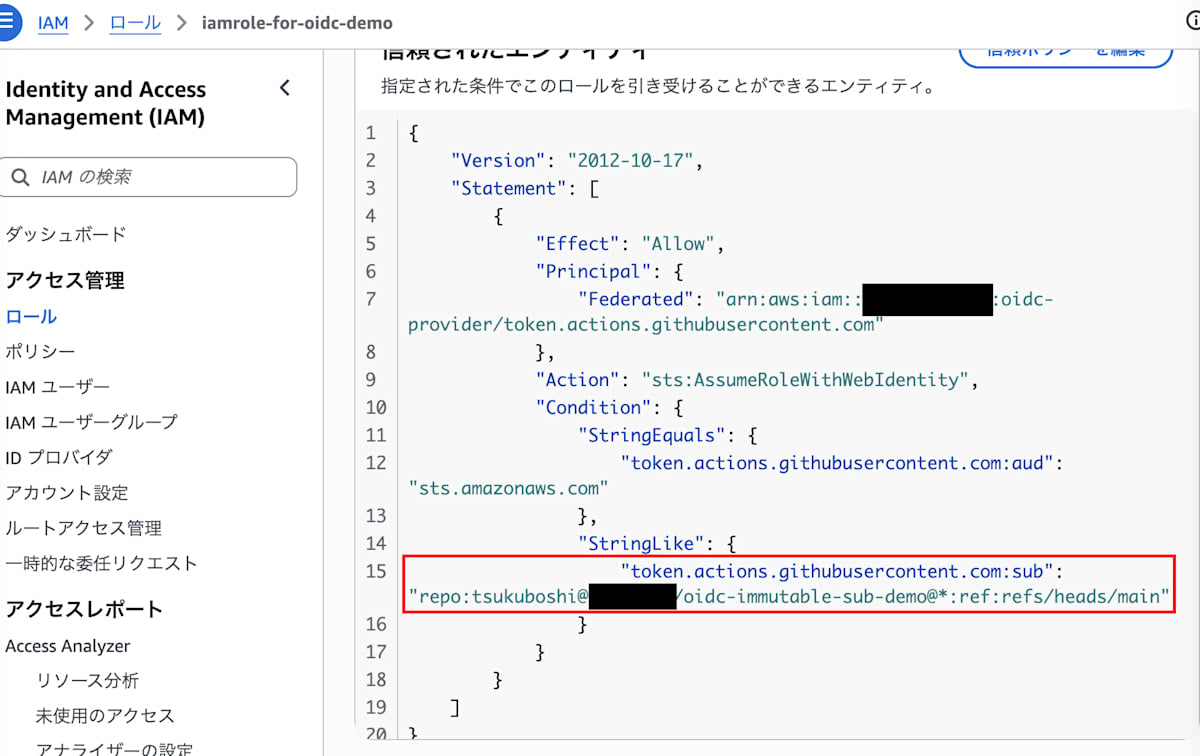Image resolution: width=1200 pixels, height=756 pixels.
Task: Click the "Action": "sts:AssumeRoleWithWebIdentity" line
Action: point(756,380)
